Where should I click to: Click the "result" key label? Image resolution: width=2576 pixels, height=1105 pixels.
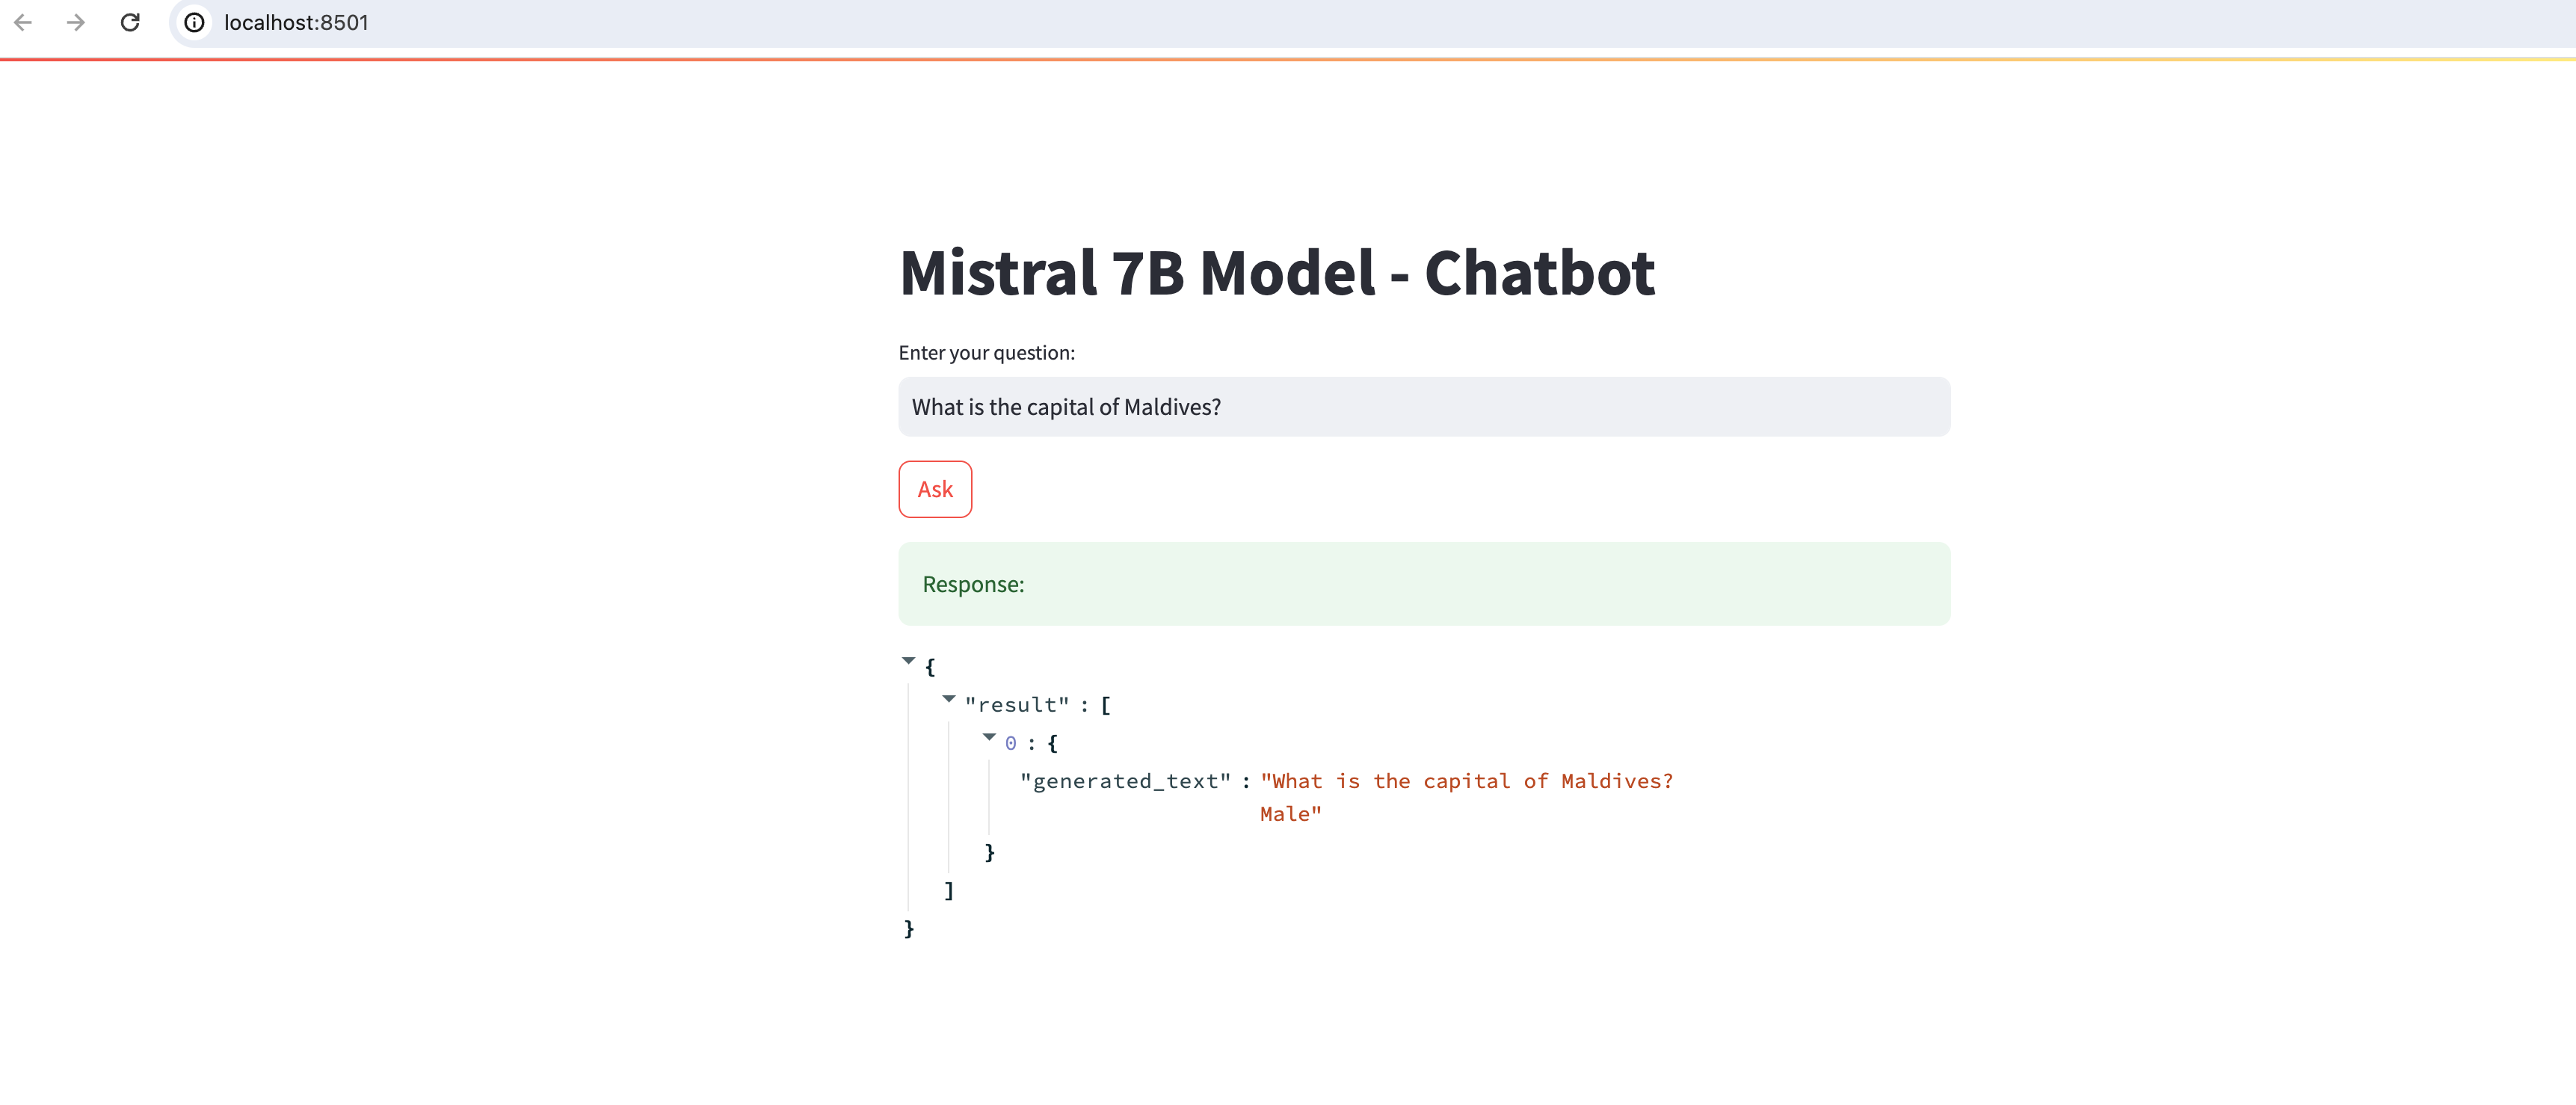(x=1016, y=705)
